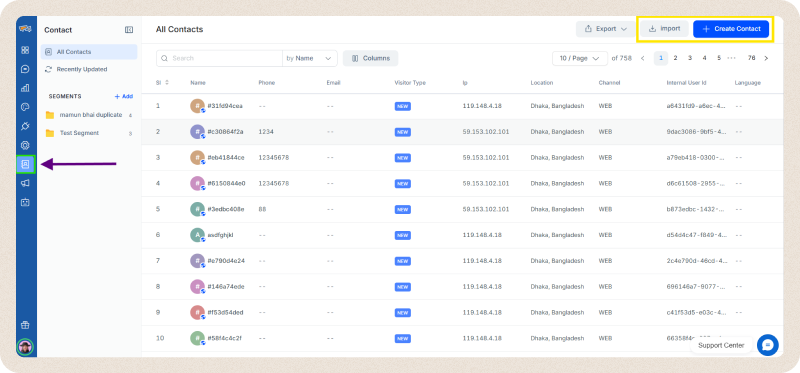Open contact #e790d4e24
The image size is (800, 373).
coord(226,261)
